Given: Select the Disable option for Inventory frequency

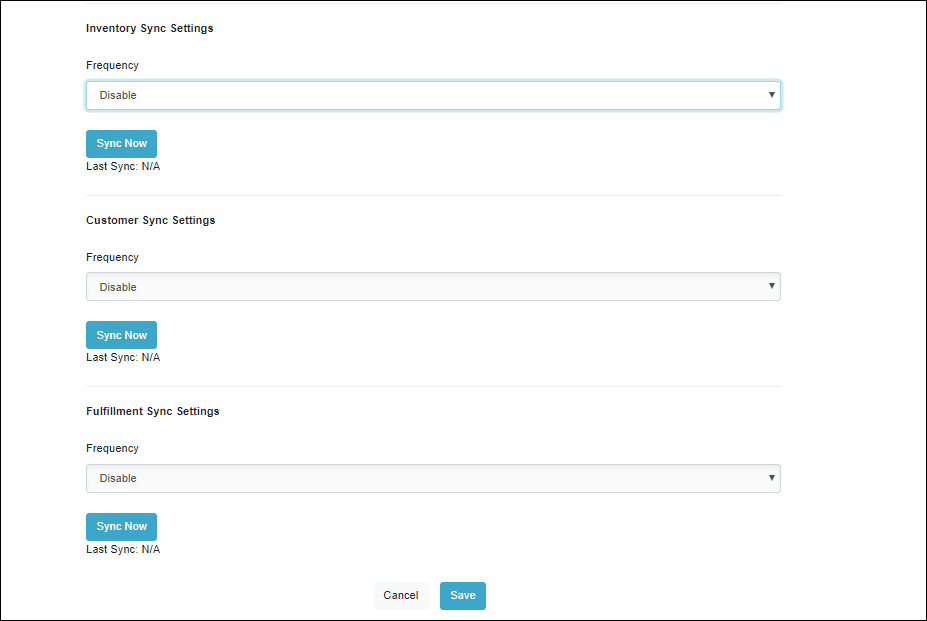Looking at the screenshot, I should (x=117, y=95).
